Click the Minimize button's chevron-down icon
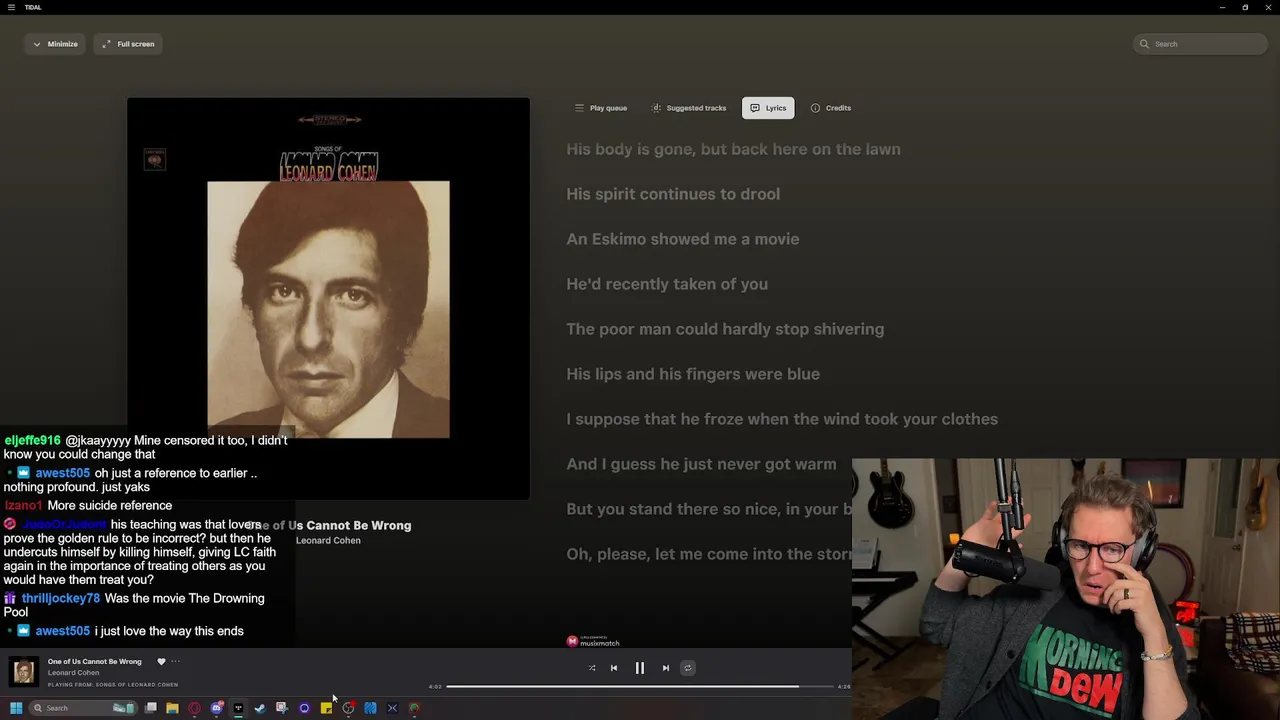The height and width of the screenshot is (720, 1280). coord(37,44)
